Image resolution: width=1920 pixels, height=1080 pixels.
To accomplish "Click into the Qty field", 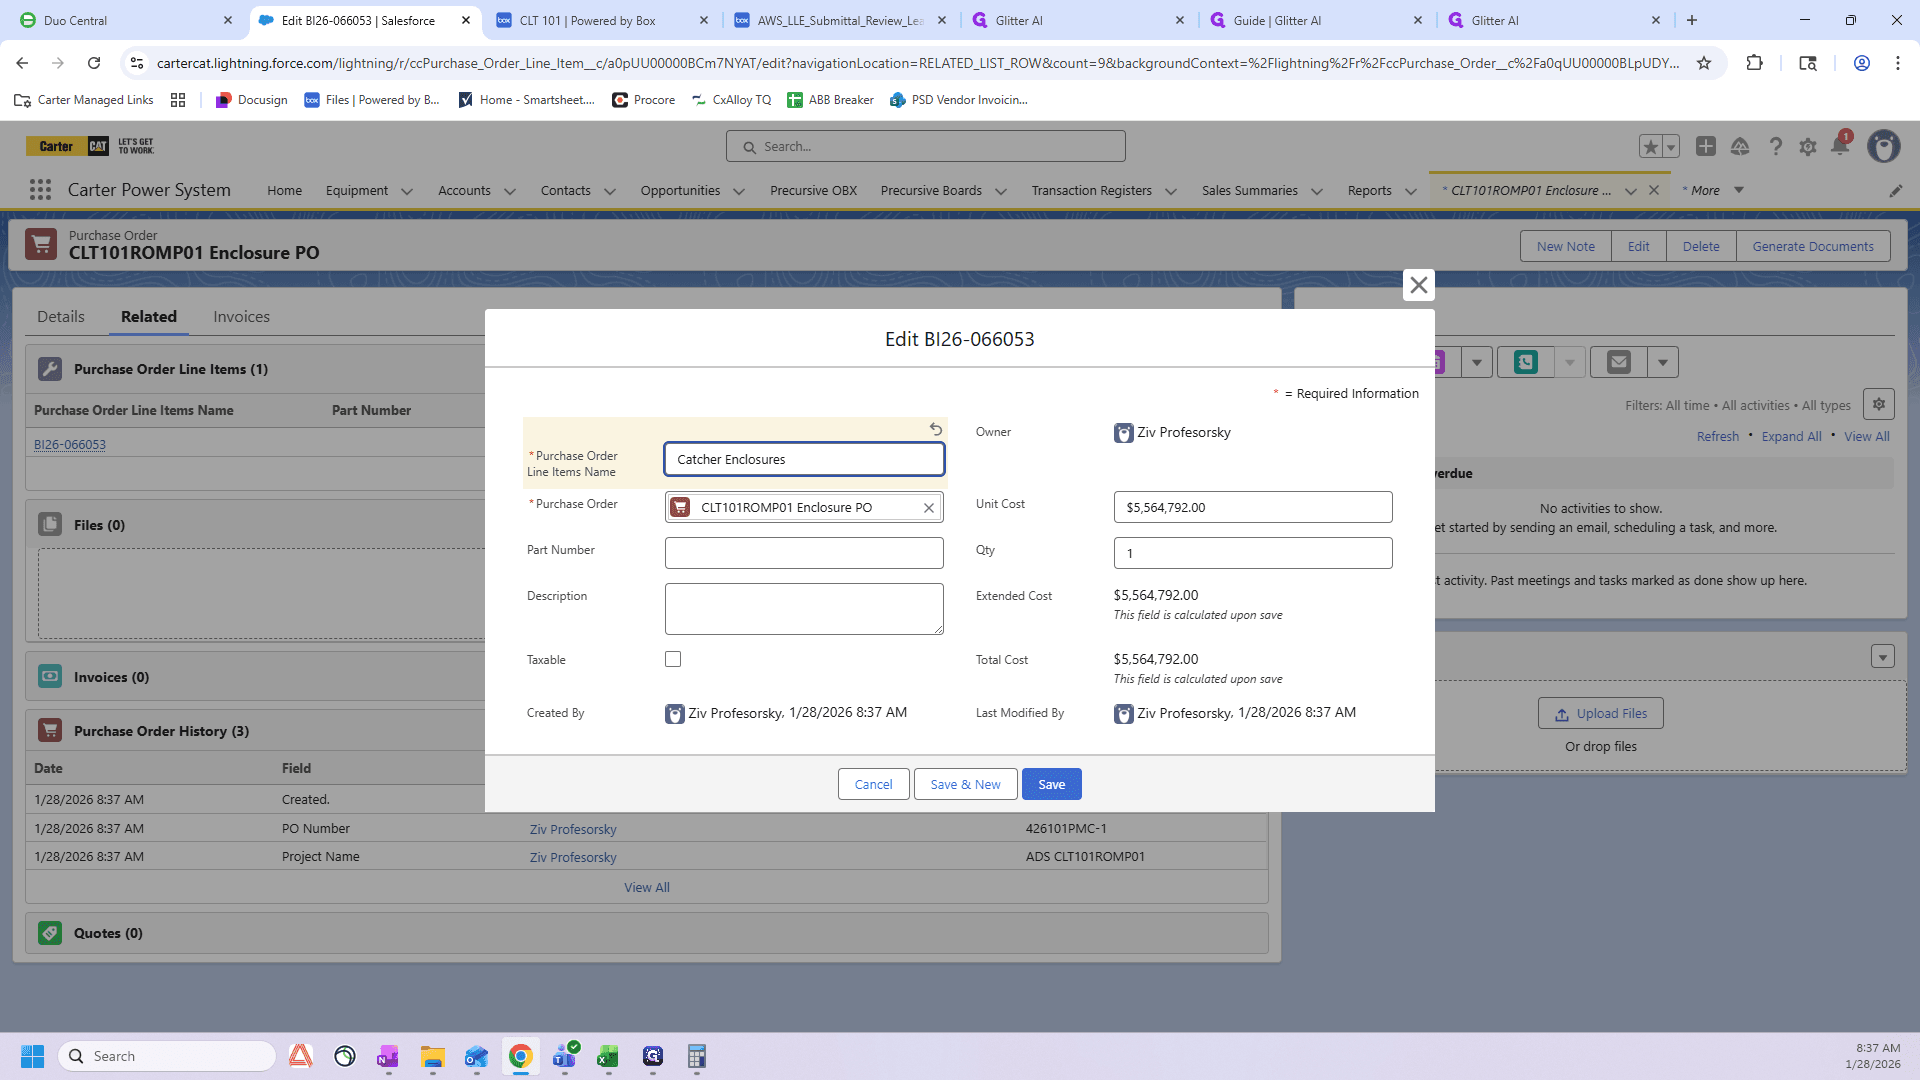I will click(1252, 553).
